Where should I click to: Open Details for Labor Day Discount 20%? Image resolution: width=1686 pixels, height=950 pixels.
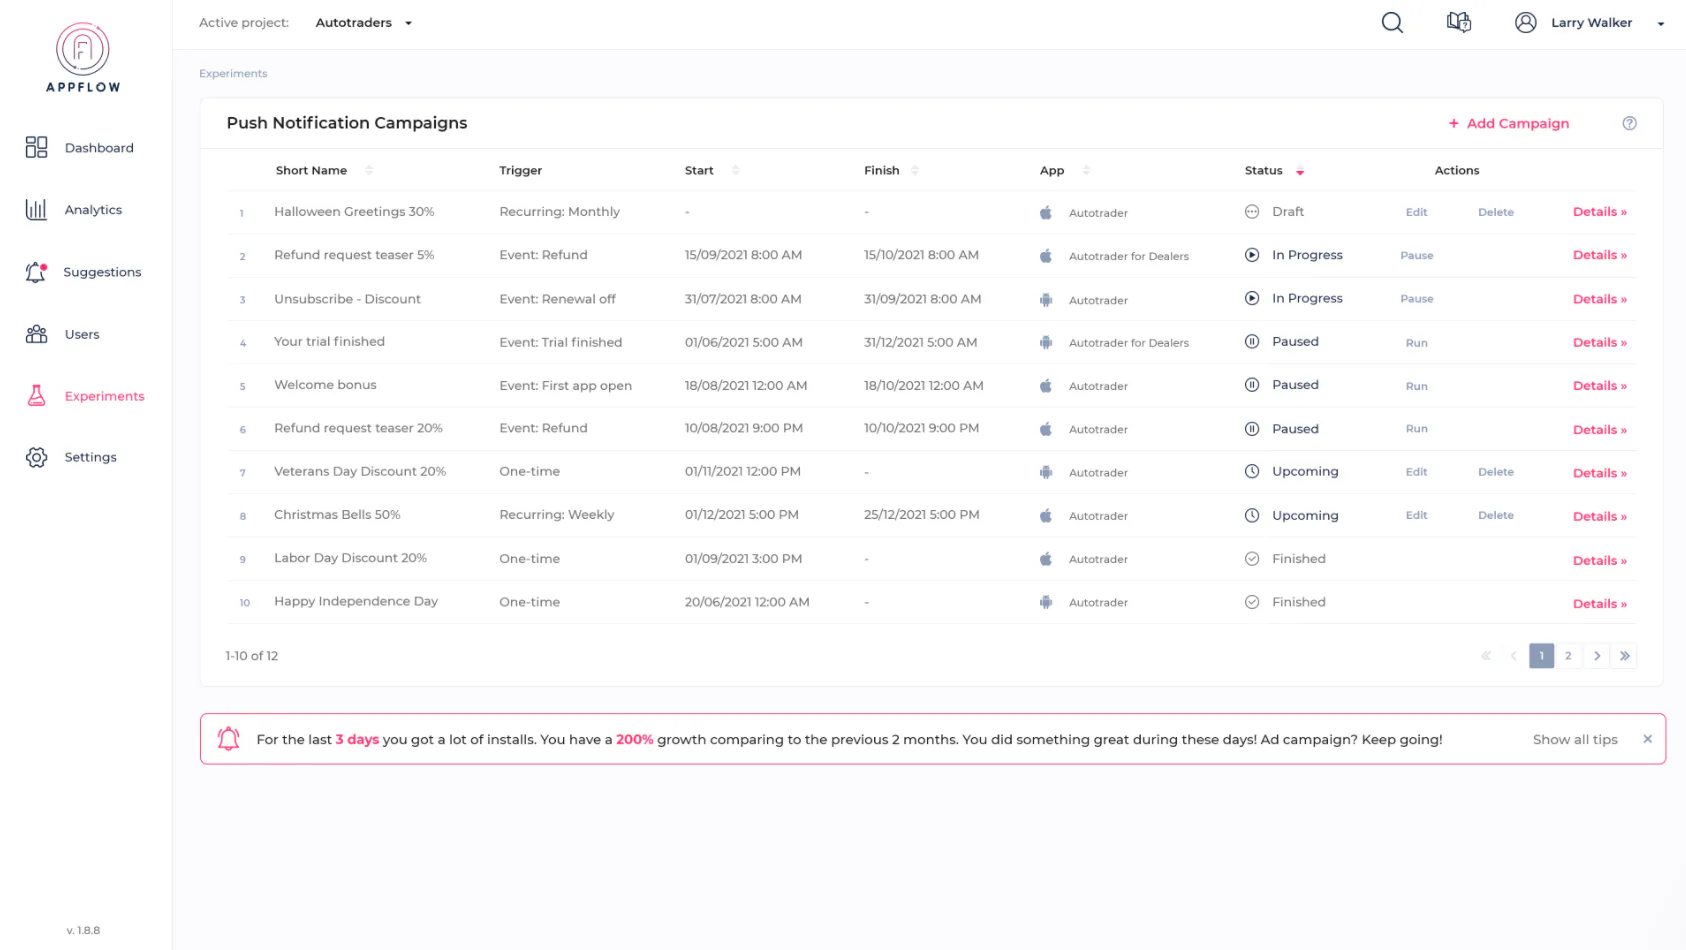click(x=1599, y=560)
